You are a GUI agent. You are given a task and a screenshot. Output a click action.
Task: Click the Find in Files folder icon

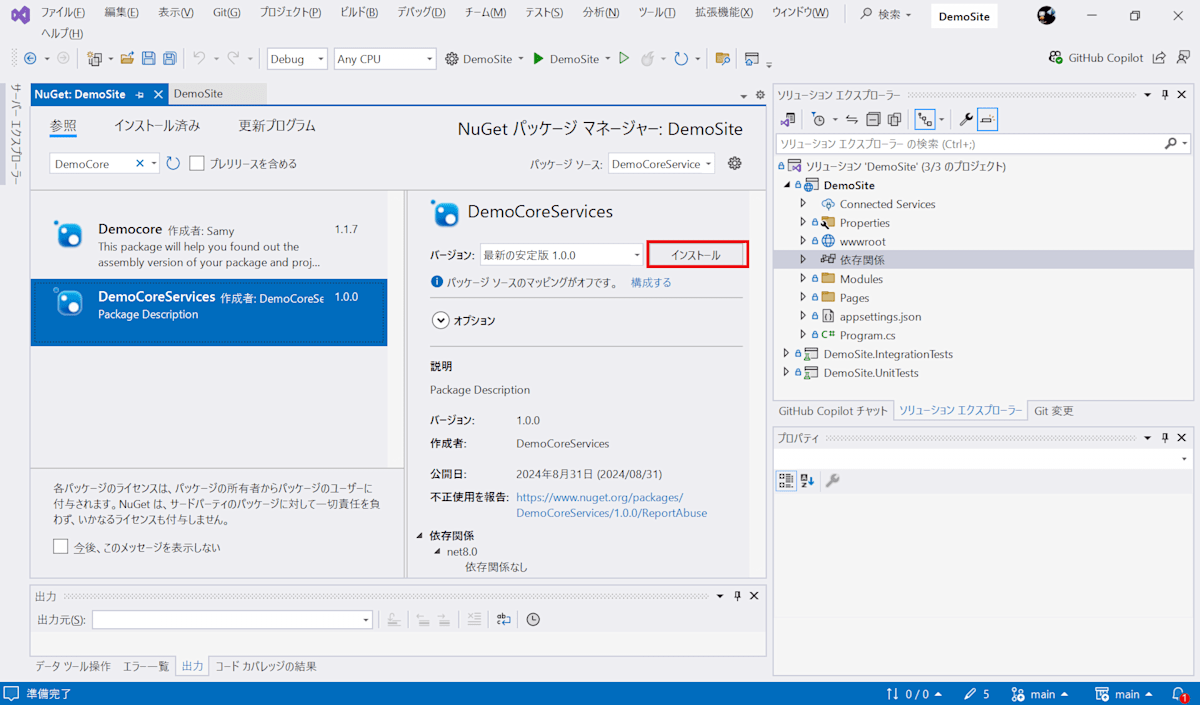click(722, 59)
